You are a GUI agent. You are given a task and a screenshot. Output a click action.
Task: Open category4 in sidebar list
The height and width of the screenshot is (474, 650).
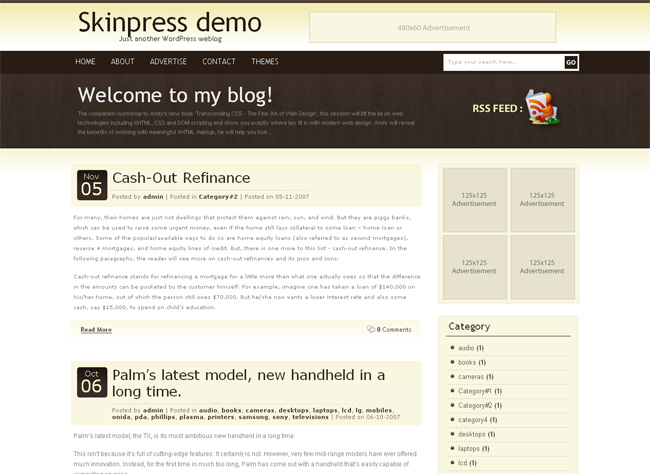click(x=473, y=420)
